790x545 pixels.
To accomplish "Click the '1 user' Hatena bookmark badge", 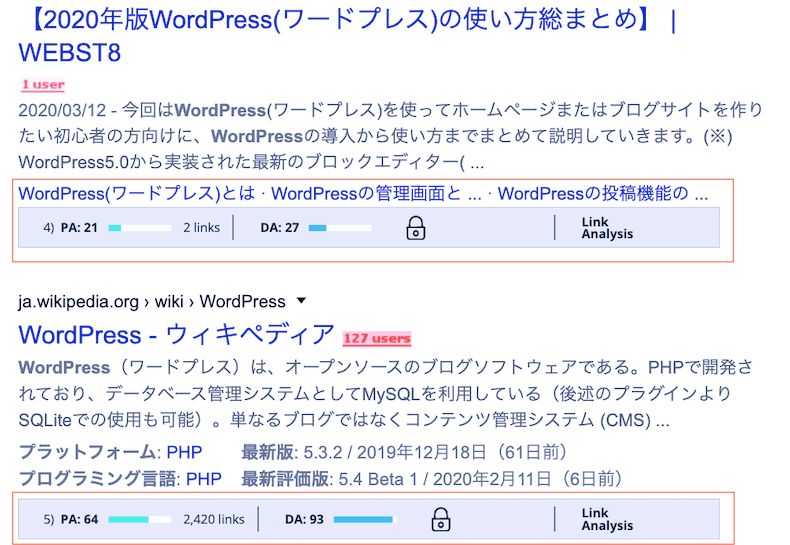I will 43,85.
